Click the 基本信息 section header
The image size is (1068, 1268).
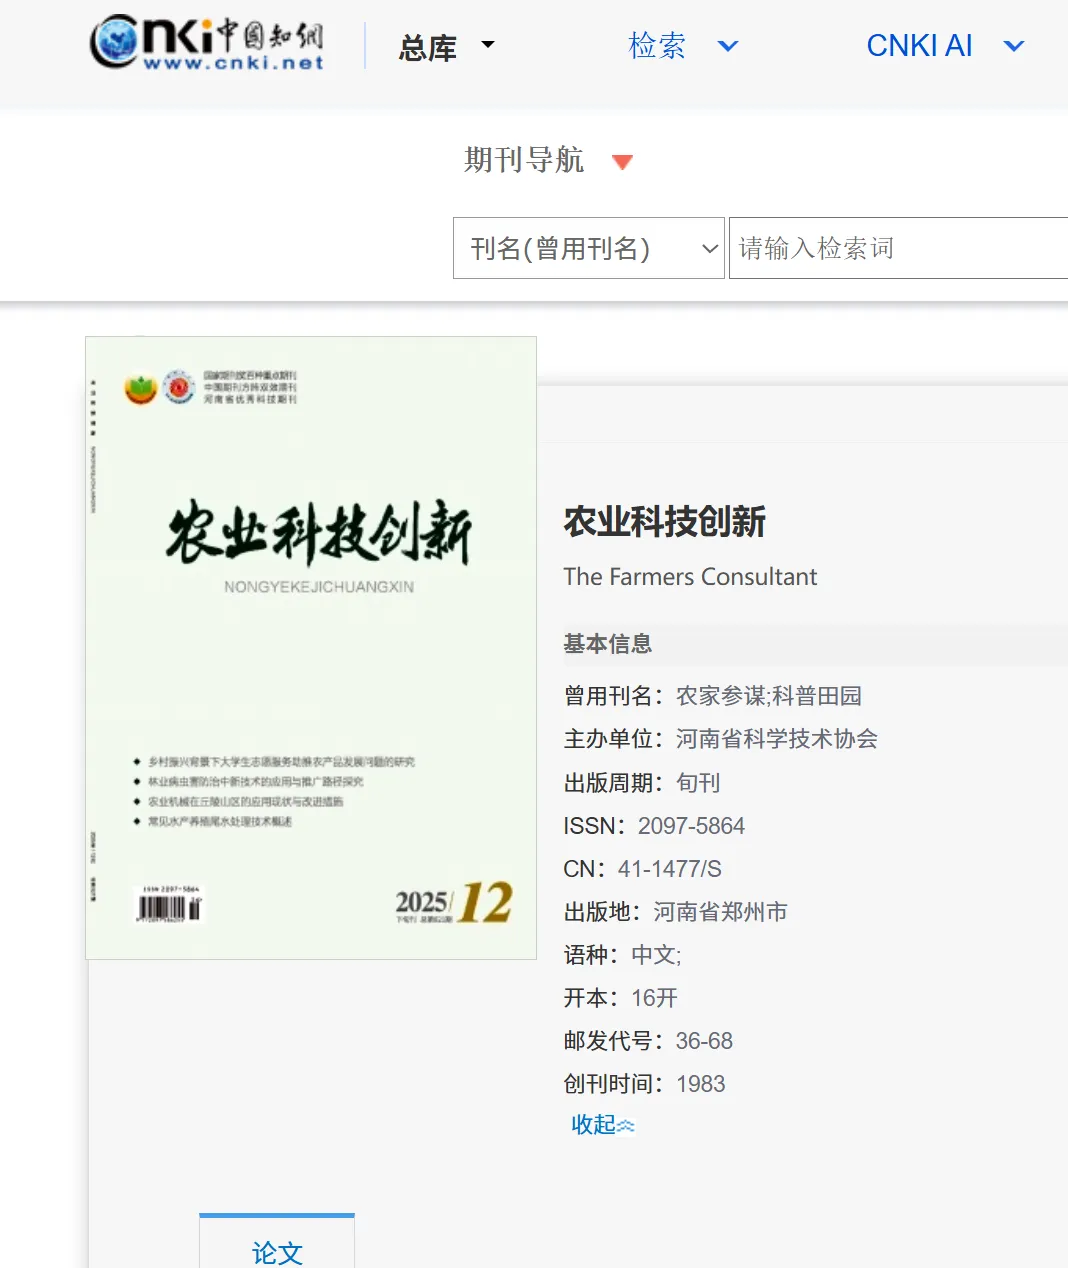(x=608, y=644)
